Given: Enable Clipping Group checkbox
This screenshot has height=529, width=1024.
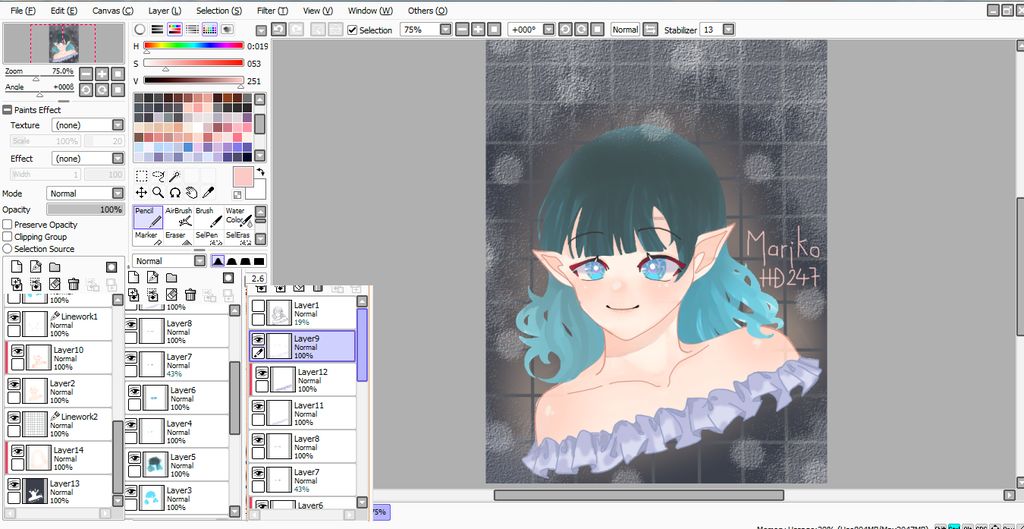Looking at the screenshot, I should [8, 237].
